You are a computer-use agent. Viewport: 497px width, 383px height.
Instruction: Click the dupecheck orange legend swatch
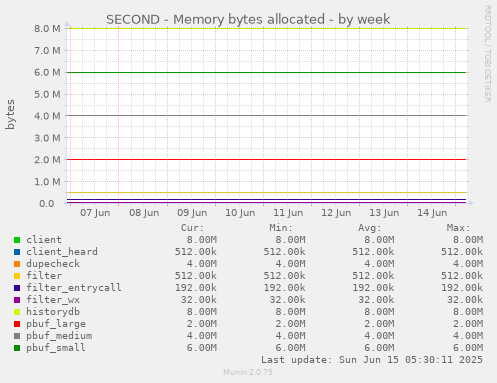(17, 264)
